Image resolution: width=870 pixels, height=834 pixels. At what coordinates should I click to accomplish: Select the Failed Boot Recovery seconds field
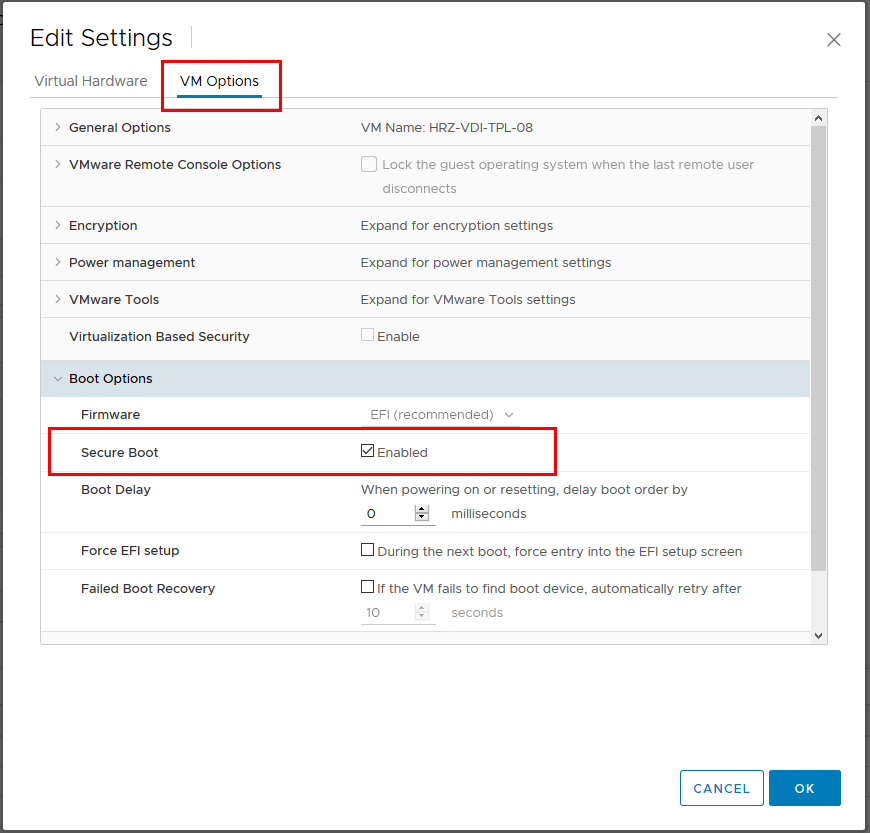click(385, 610)
